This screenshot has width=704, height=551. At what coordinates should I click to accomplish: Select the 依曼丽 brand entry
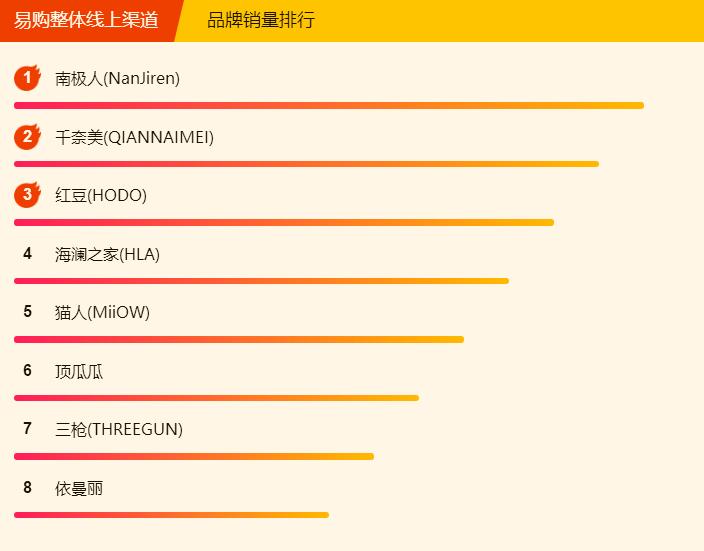(x=79, y=489)
